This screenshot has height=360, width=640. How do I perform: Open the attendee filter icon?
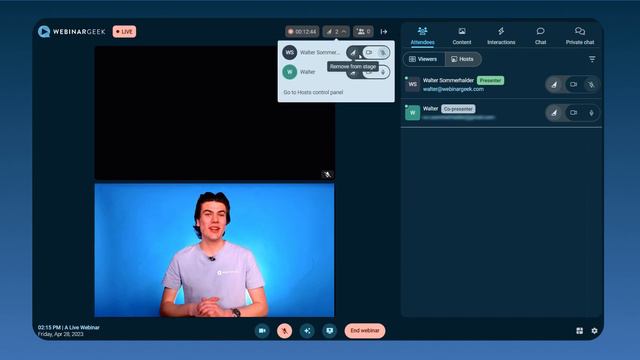pyautogui.click(x=592, y=59)
